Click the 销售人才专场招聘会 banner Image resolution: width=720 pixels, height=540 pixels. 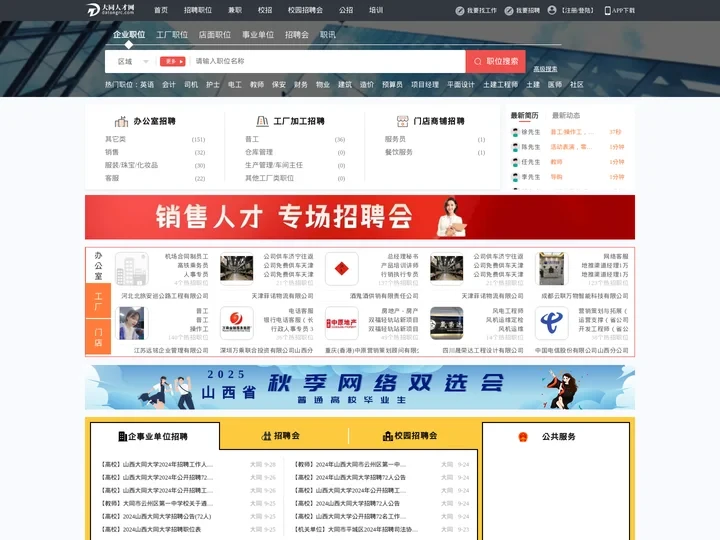click(360, 217)
